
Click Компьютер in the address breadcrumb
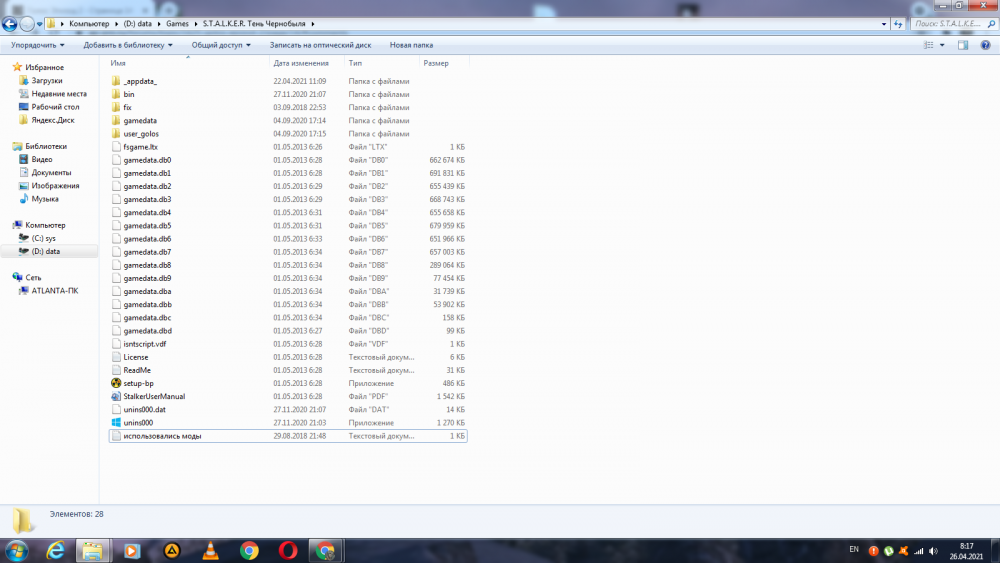point(89,24)
